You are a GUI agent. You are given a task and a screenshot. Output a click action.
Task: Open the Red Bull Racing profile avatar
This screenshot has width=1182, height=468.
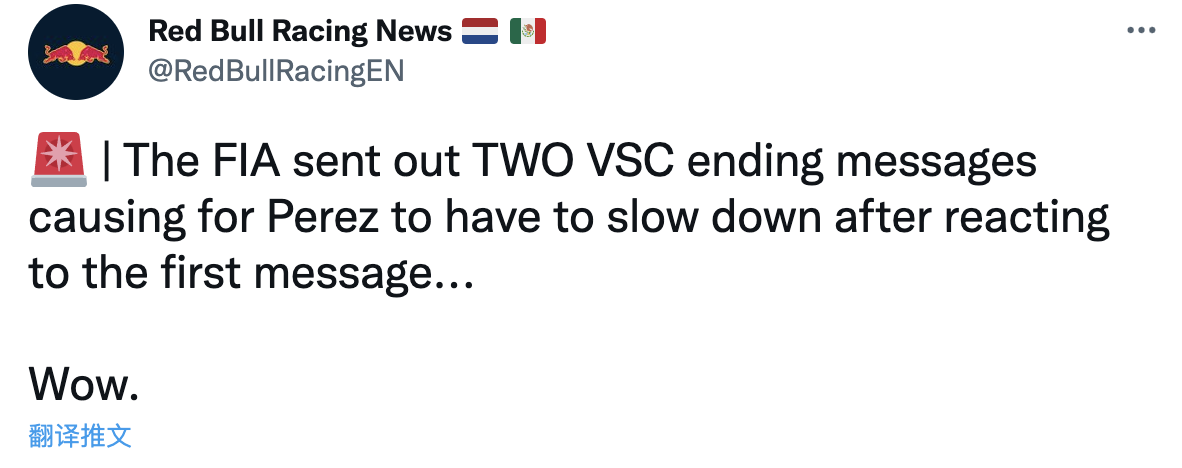click(76, 52)
